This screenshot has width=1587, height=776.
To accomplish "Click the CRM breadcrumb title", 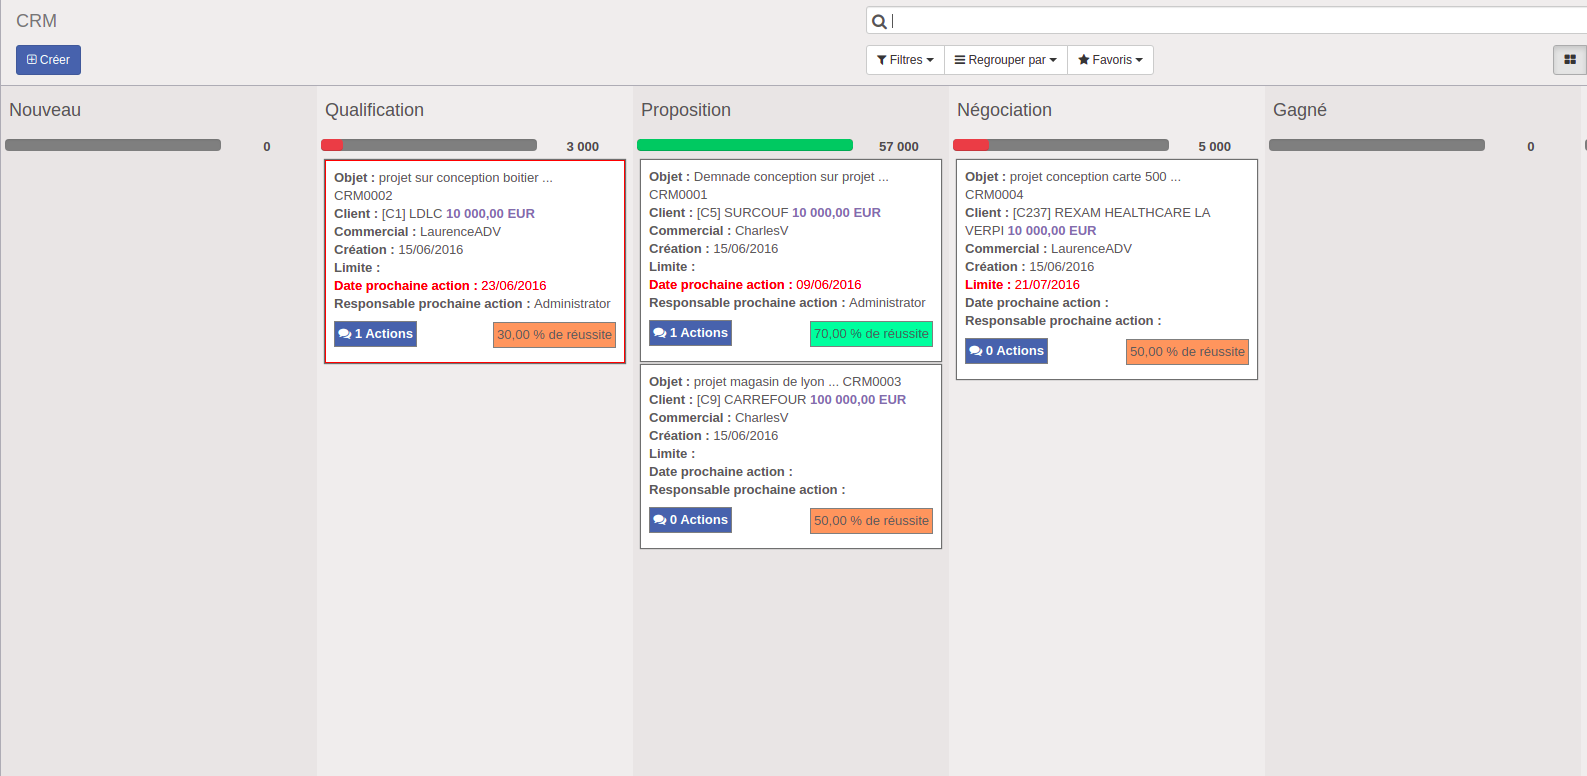I will 36,21.
